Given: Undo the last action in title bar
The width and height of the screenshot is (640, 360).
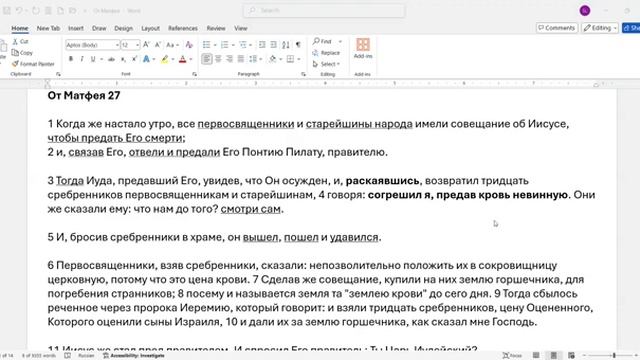Looking at the screenshot, I should (19, 11).
